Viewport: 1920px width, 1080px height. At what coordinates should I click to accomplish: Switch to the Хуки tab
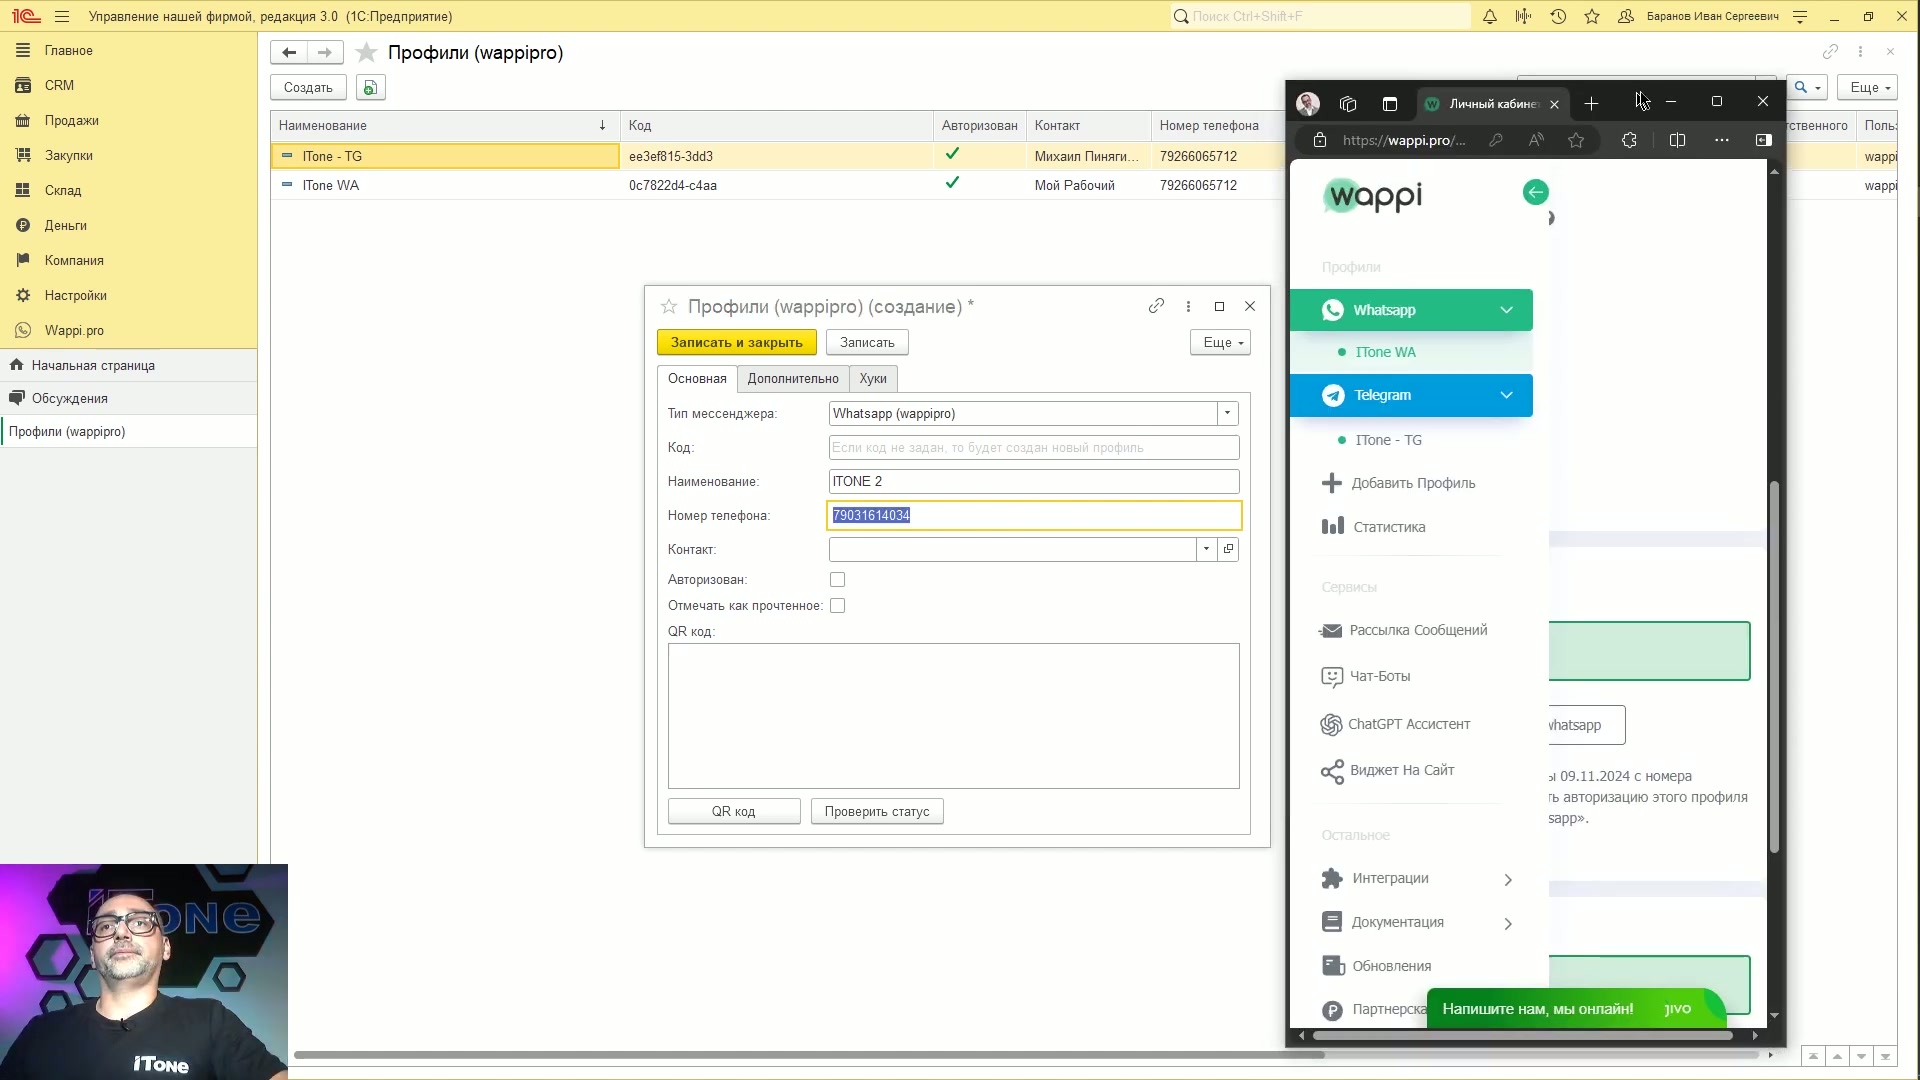pos(873,379)
